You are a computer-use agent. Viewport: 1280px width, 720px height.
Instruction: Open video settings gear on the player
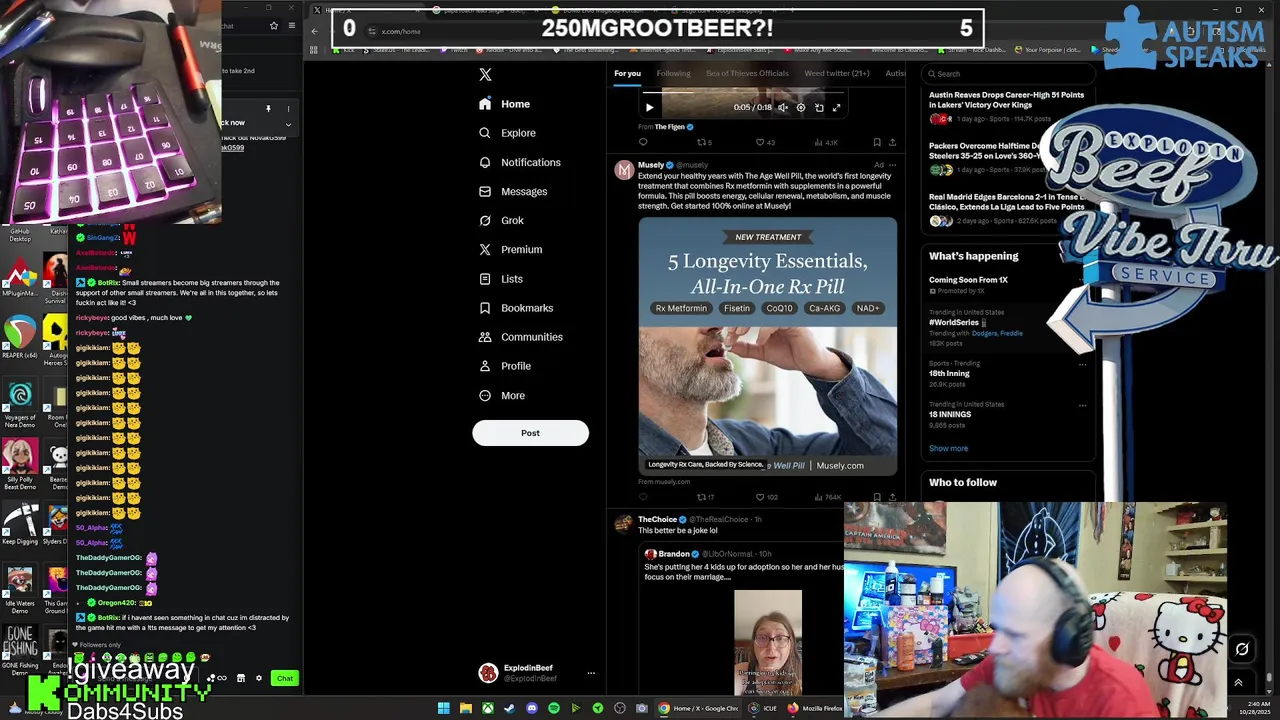[x=800, y=107]
